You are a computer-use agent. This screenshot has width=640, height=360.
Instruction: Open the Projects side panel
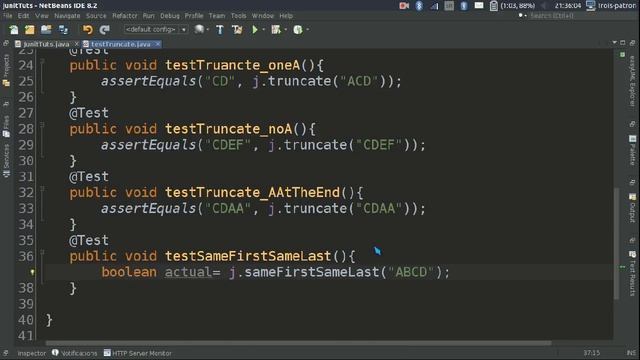pyautogui.click(x=6, y=70)
